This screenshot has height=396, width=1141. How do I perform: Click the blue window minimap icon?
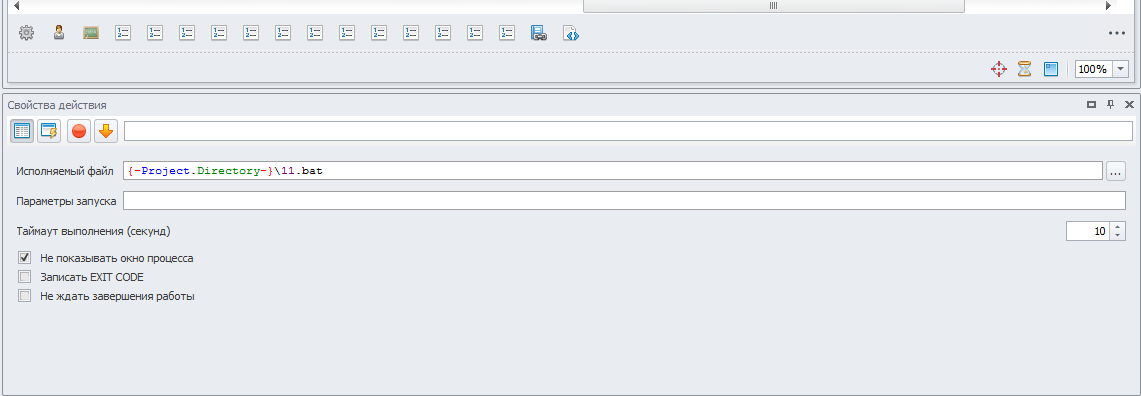coord(1050,69)
